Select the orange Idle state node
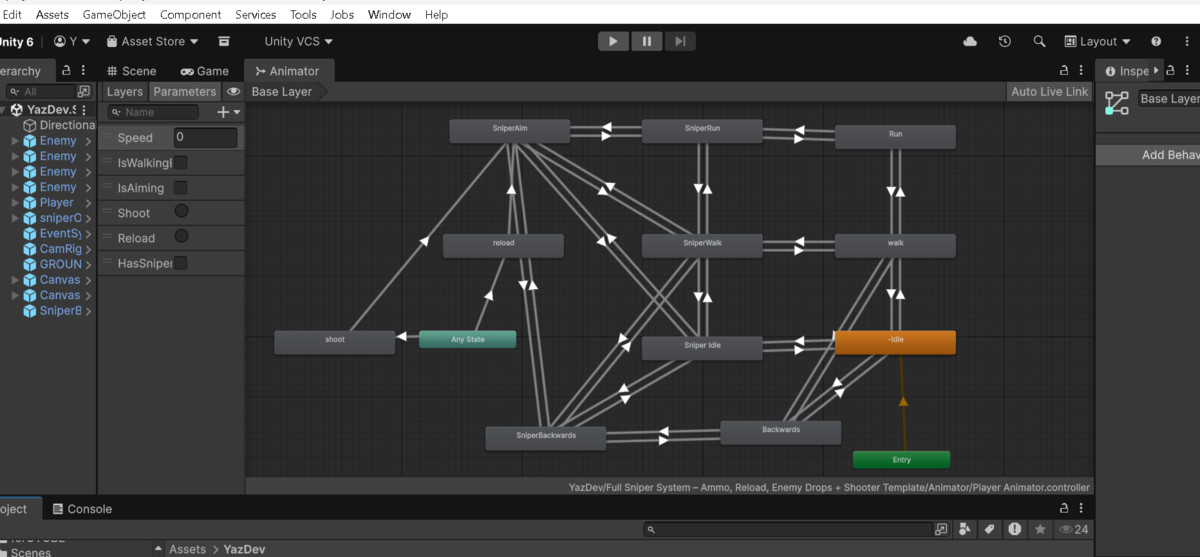1200x557 pixels. [895, 342]
